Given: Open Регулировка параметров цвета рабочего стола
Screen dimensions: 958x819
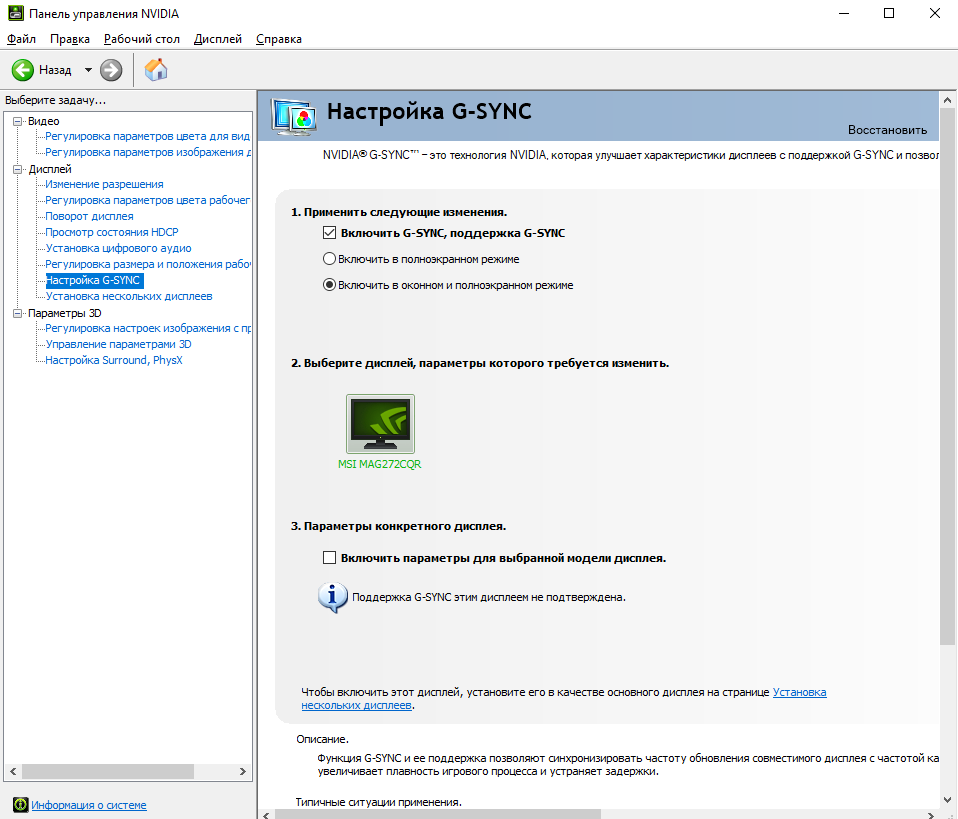Looking at the screenshot, I should point(147,200).
